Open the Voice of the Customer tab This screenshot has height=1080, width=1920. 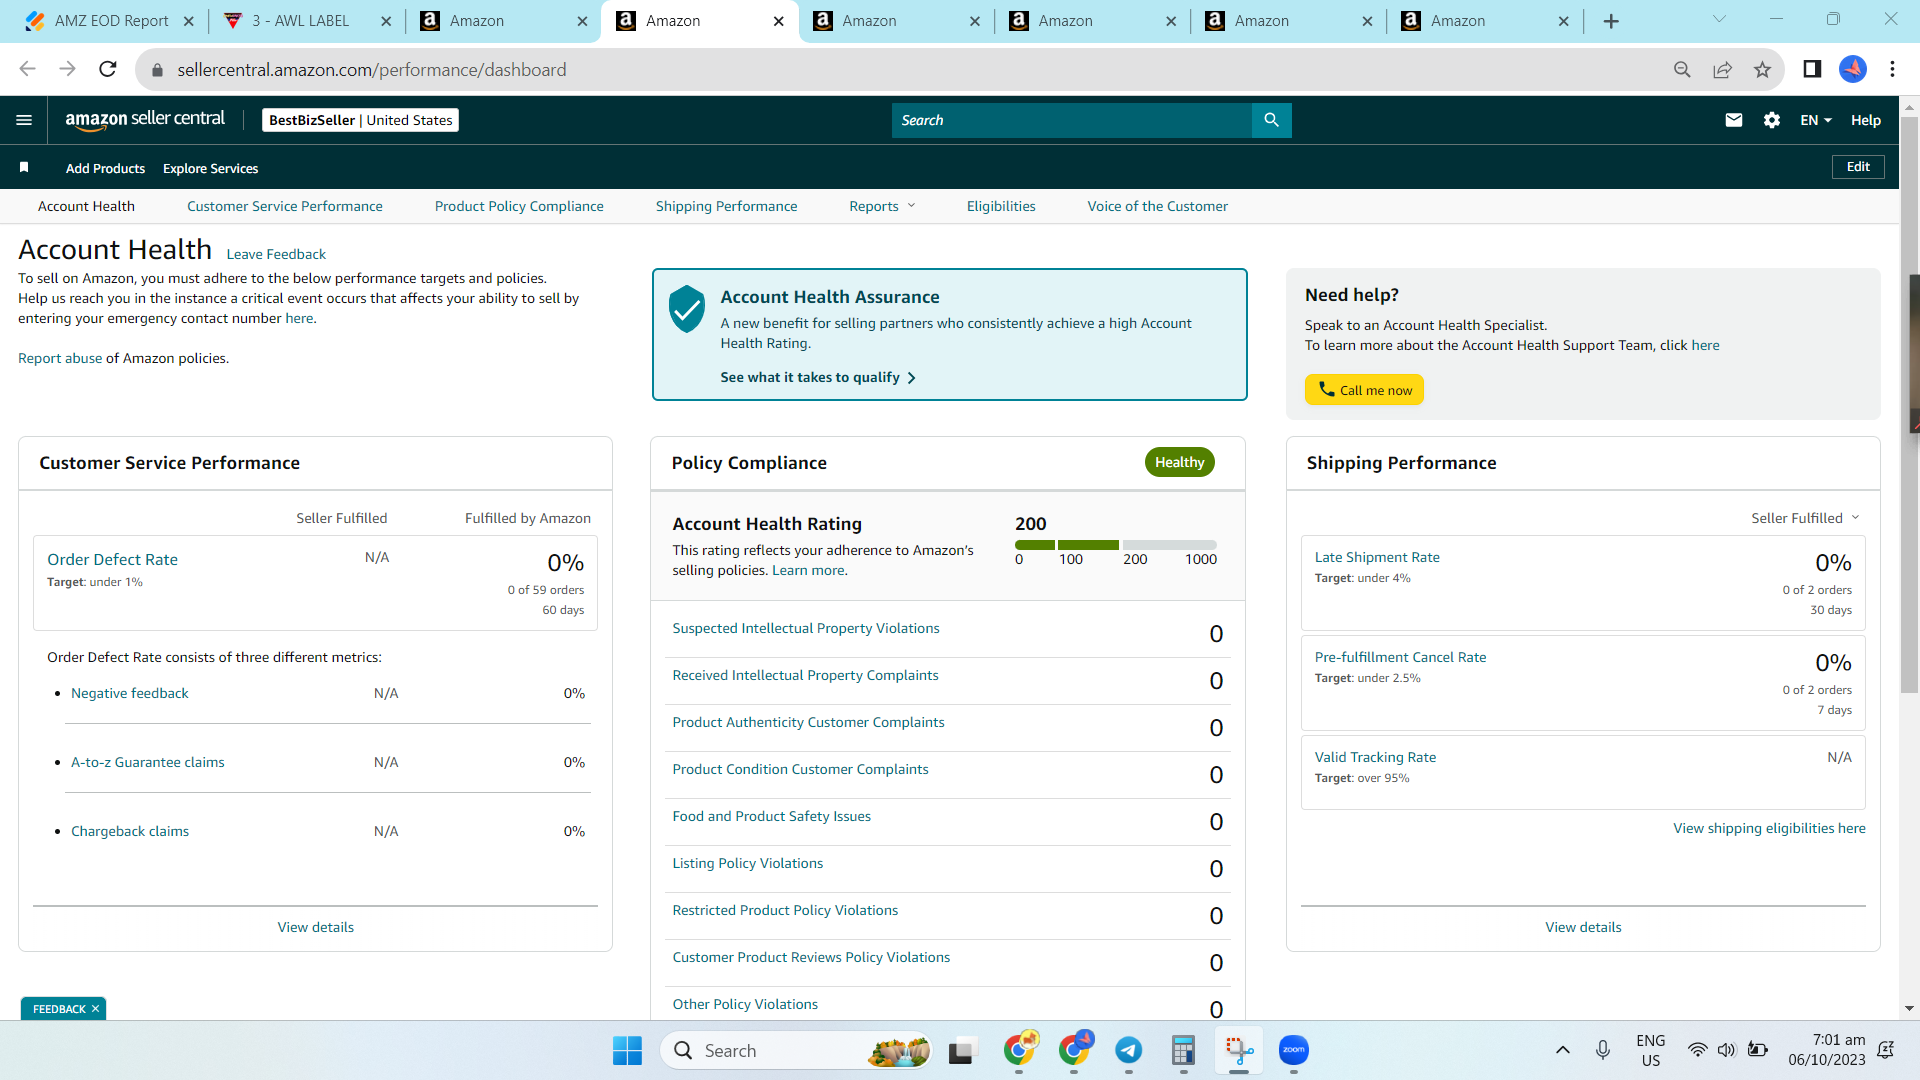coord(1157,206)
